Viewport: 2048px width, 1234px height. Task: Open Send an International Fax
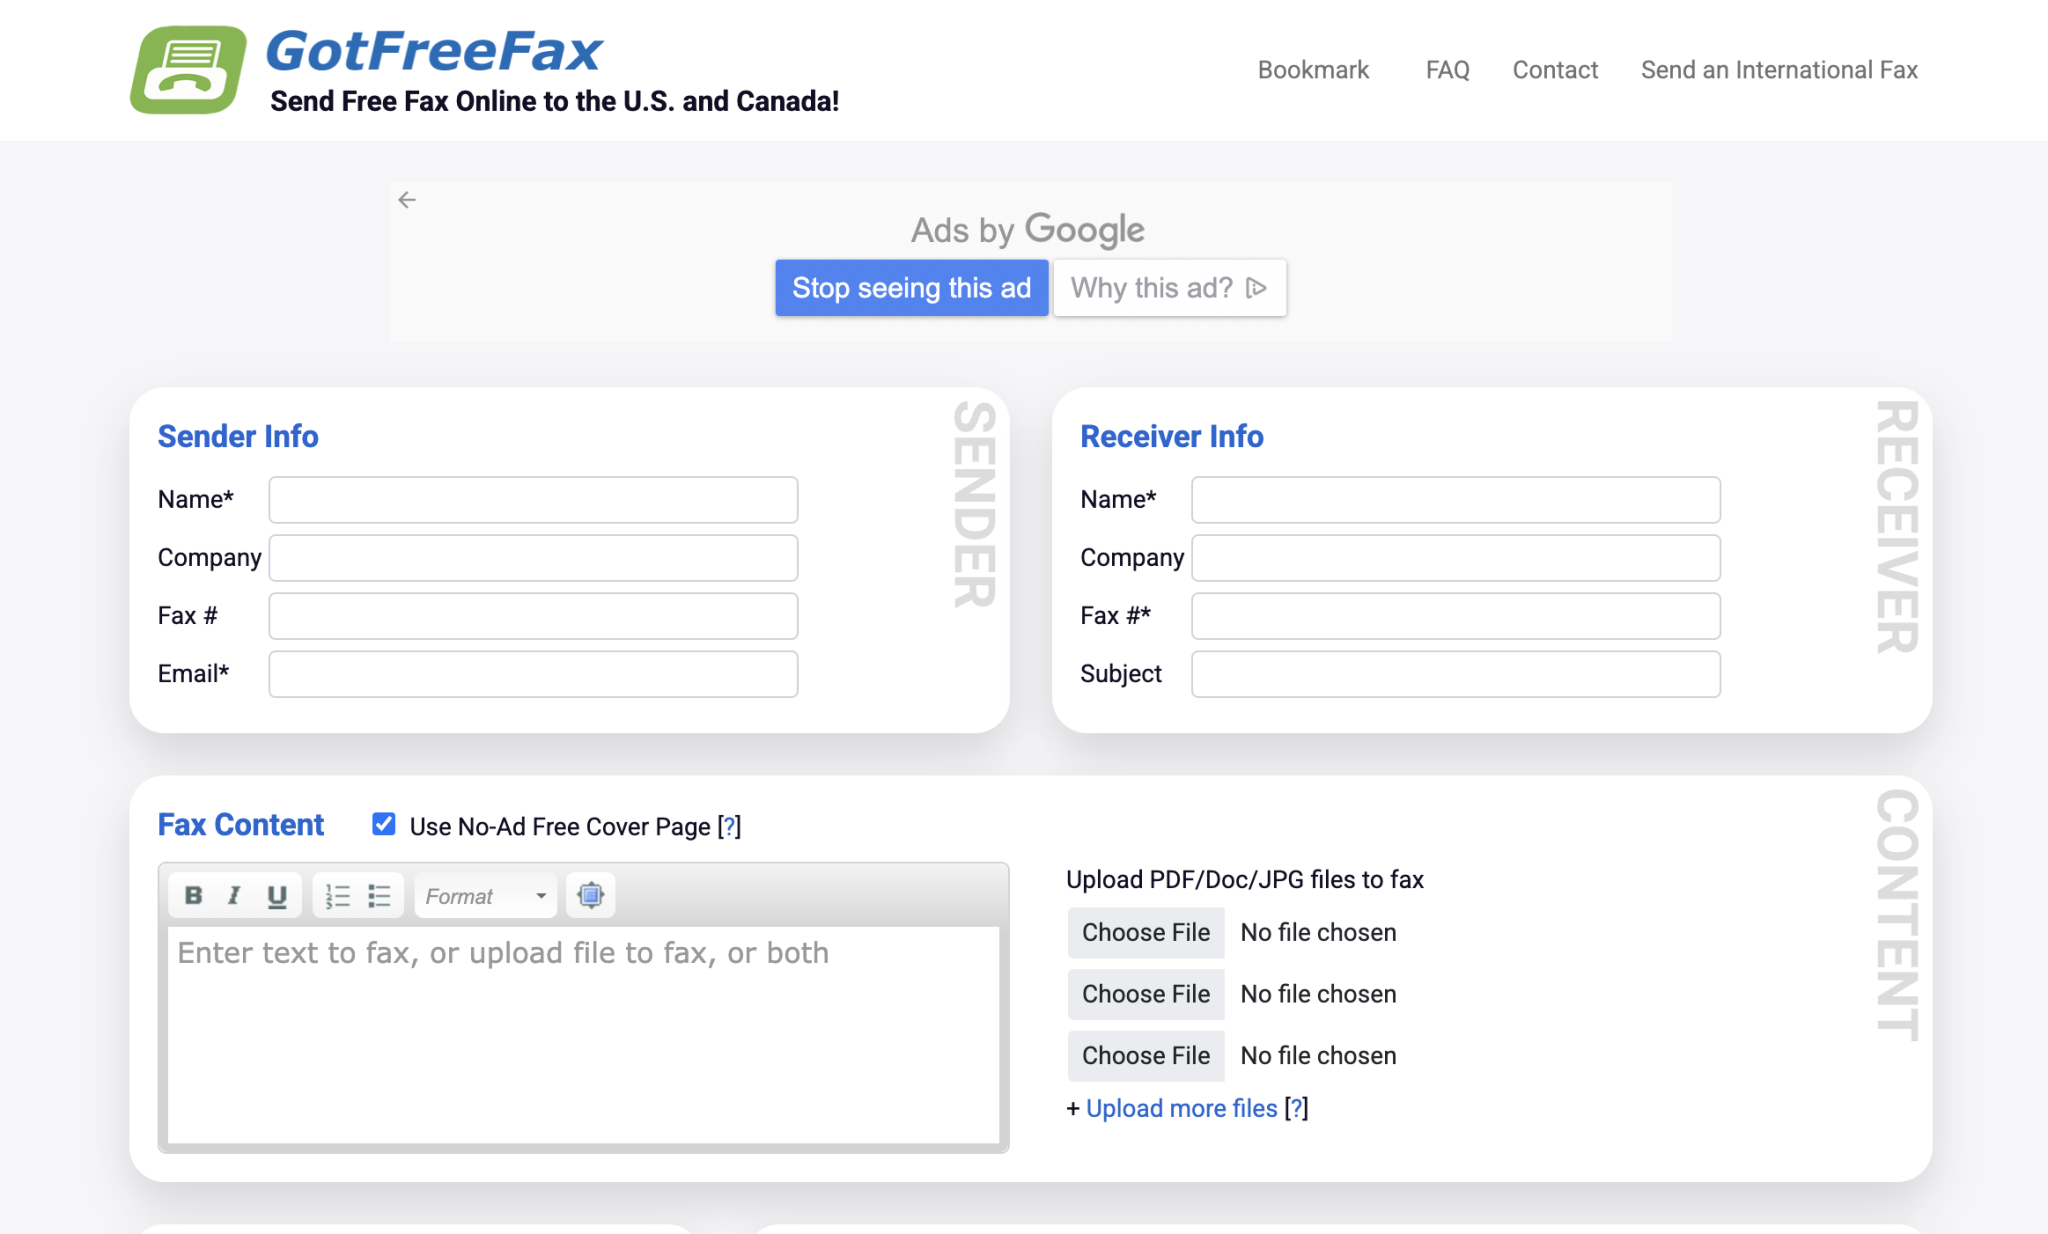(1778, 70)
